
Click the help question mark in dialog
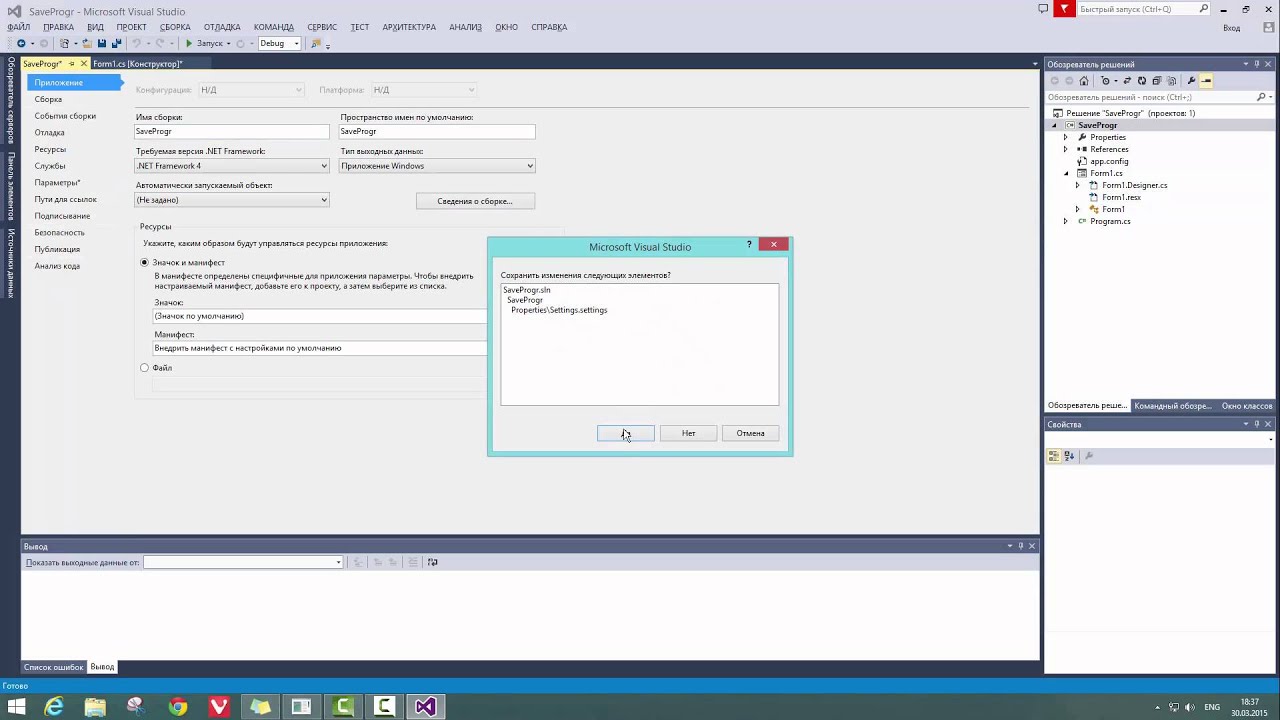[x=749, y=244]
